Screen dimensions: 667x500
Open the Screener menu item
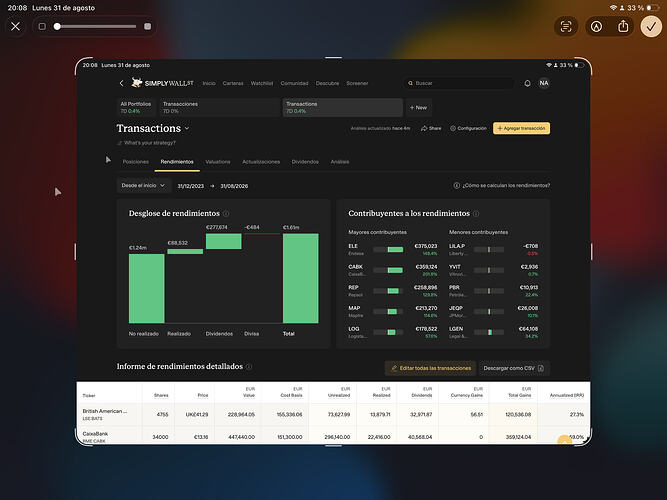[x=357, y=83]
